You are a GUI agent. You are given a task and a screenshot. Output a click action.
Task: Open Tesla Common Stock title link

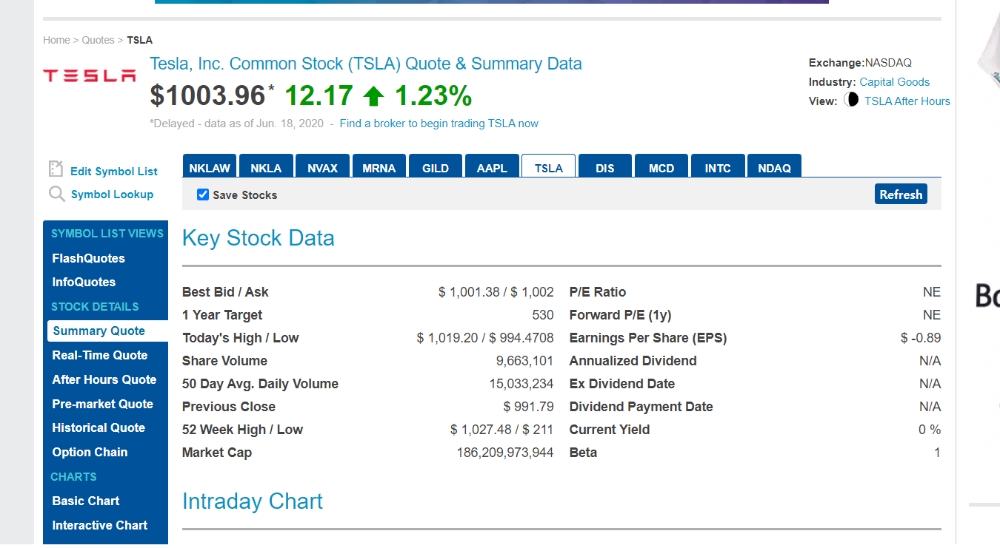pos(365,64)
